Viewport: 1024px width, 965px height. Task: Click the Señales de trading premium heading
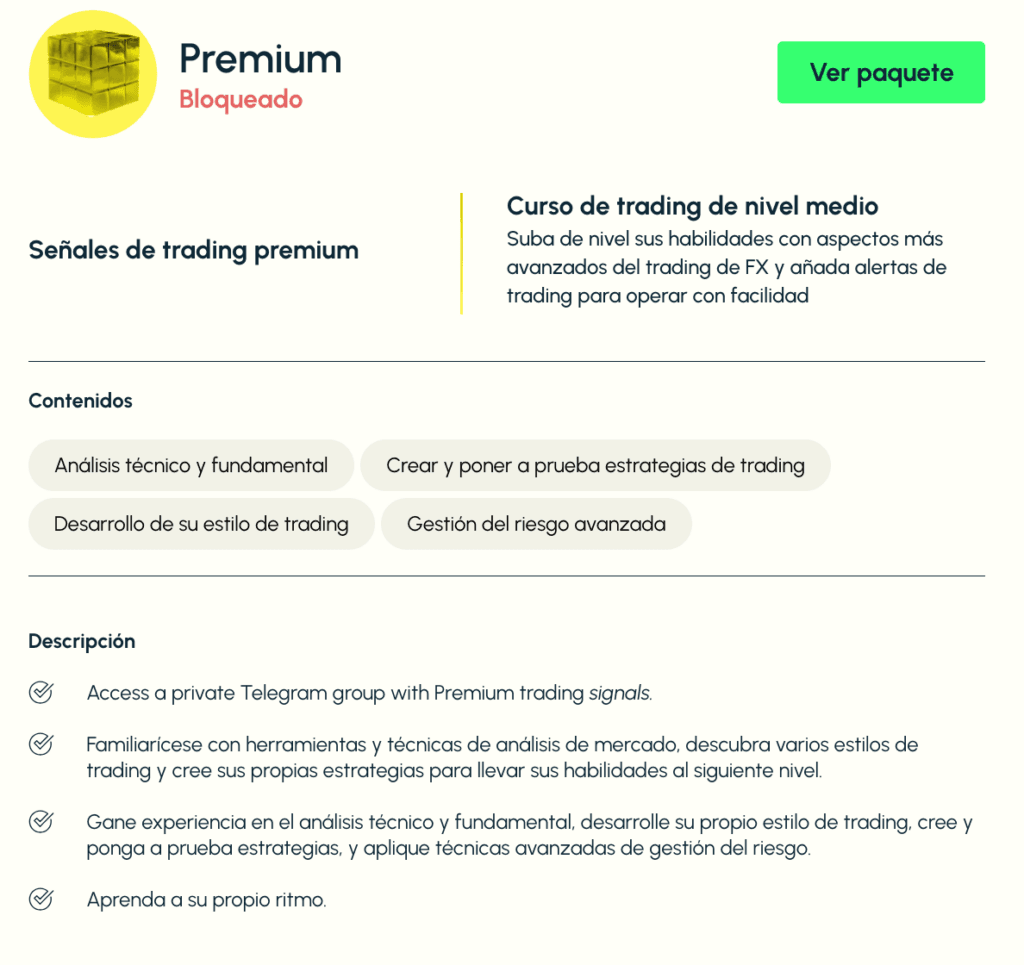193,250
